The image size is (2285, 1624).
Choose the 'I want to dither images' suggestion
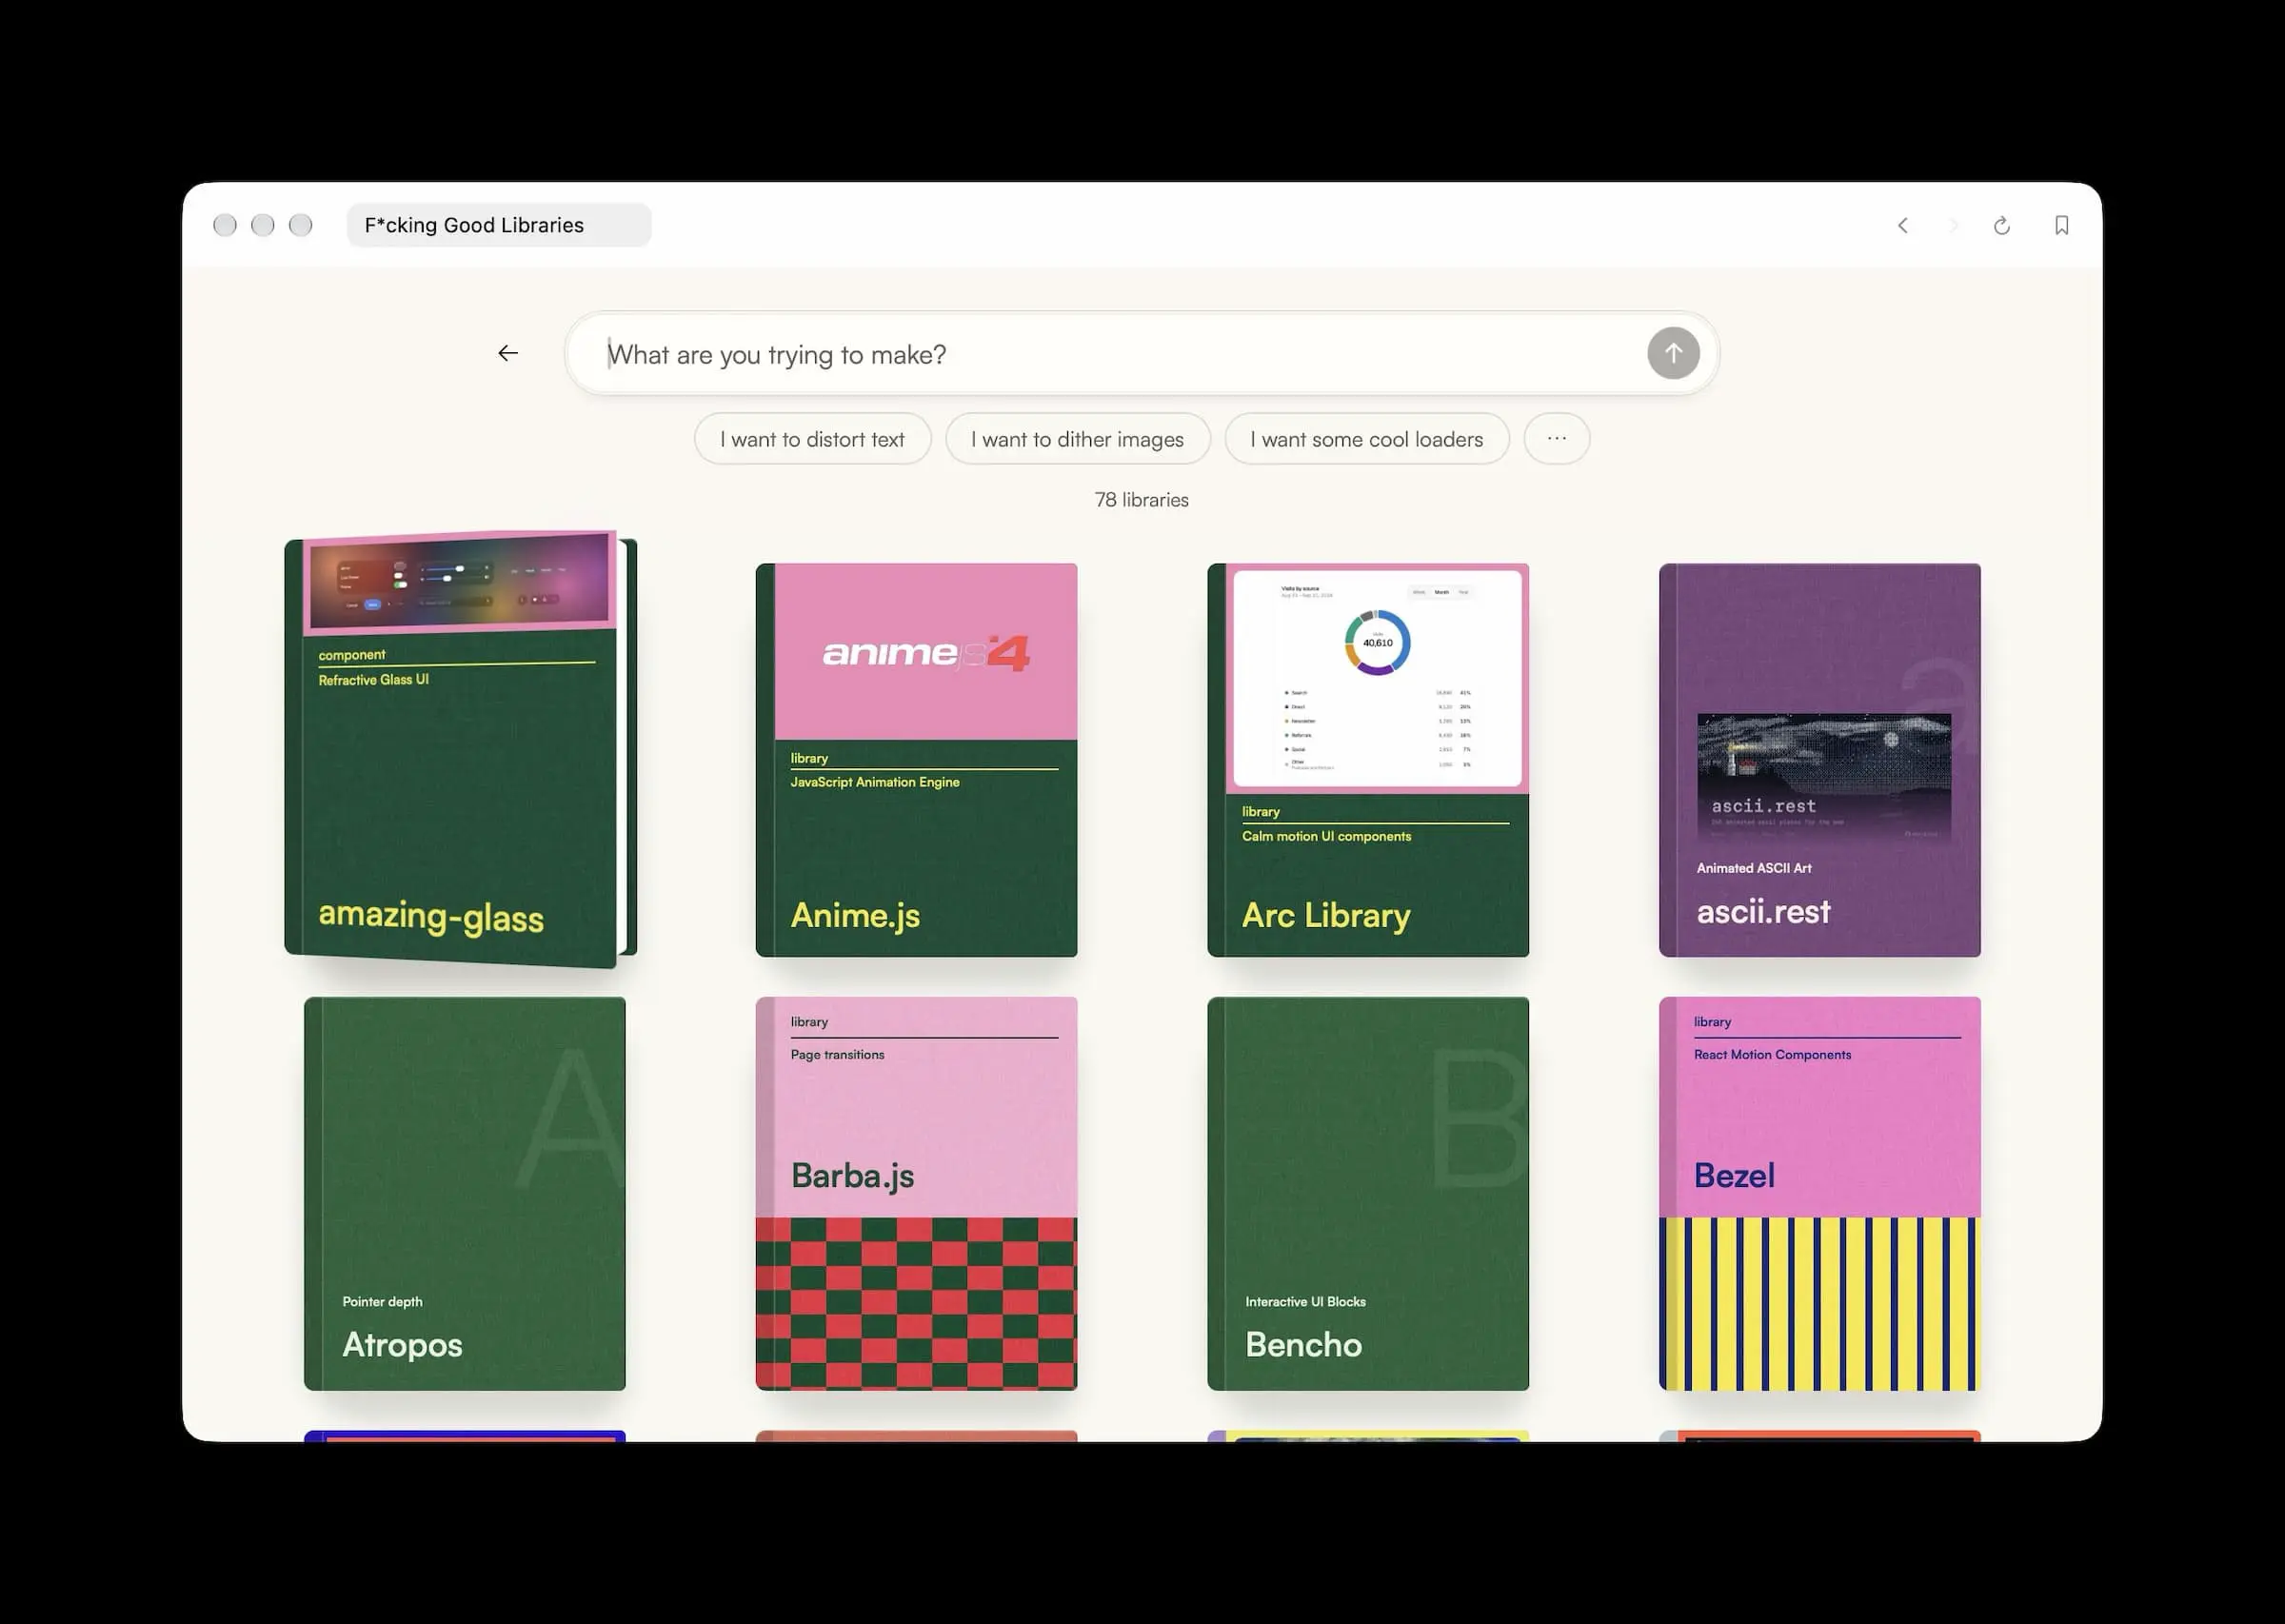point(1077,438)
